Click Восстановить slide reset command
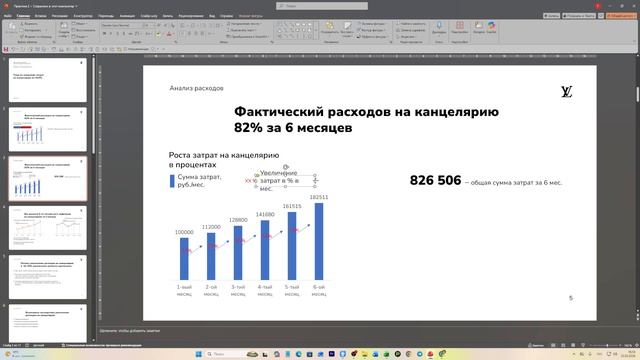Image resolution: width=640 pixels, height=360 pixels. pyautogui.click(x=84, y=30)
